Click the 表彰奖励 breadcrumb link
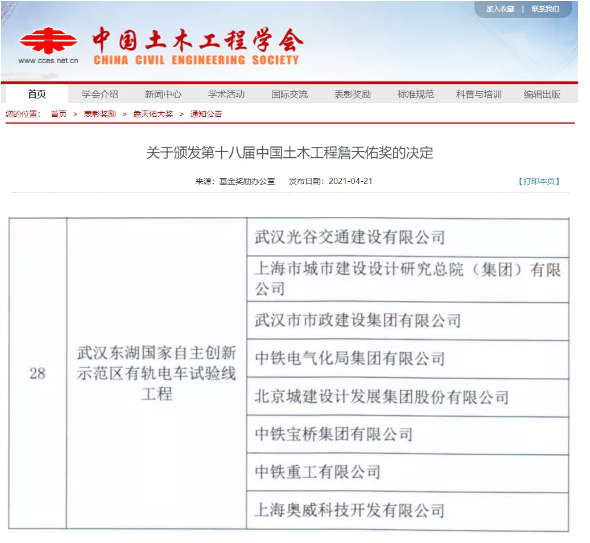Image resolution: width=590 pixels, height=543 pixels. 100,114
